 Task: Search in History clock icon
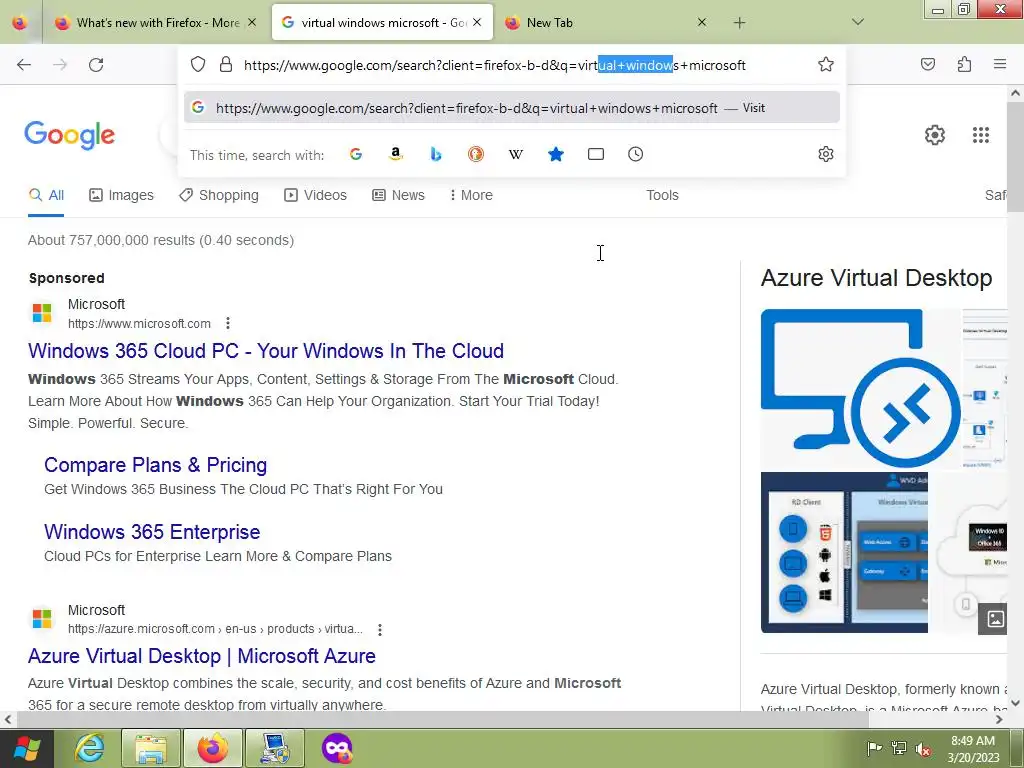tap(635, 154)
